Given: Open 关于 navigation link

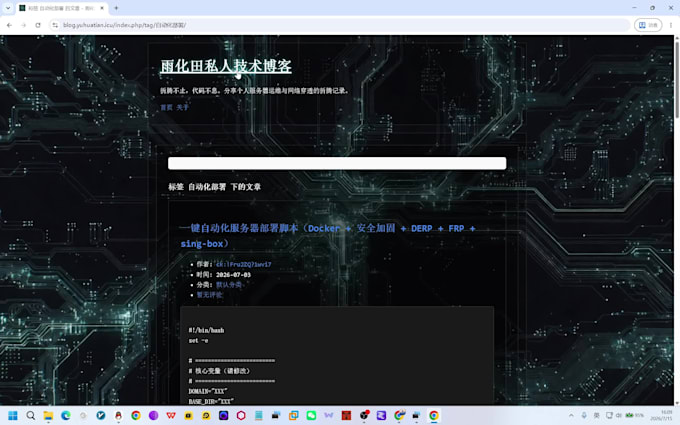Looking at the screenshot, I should 182,107.
